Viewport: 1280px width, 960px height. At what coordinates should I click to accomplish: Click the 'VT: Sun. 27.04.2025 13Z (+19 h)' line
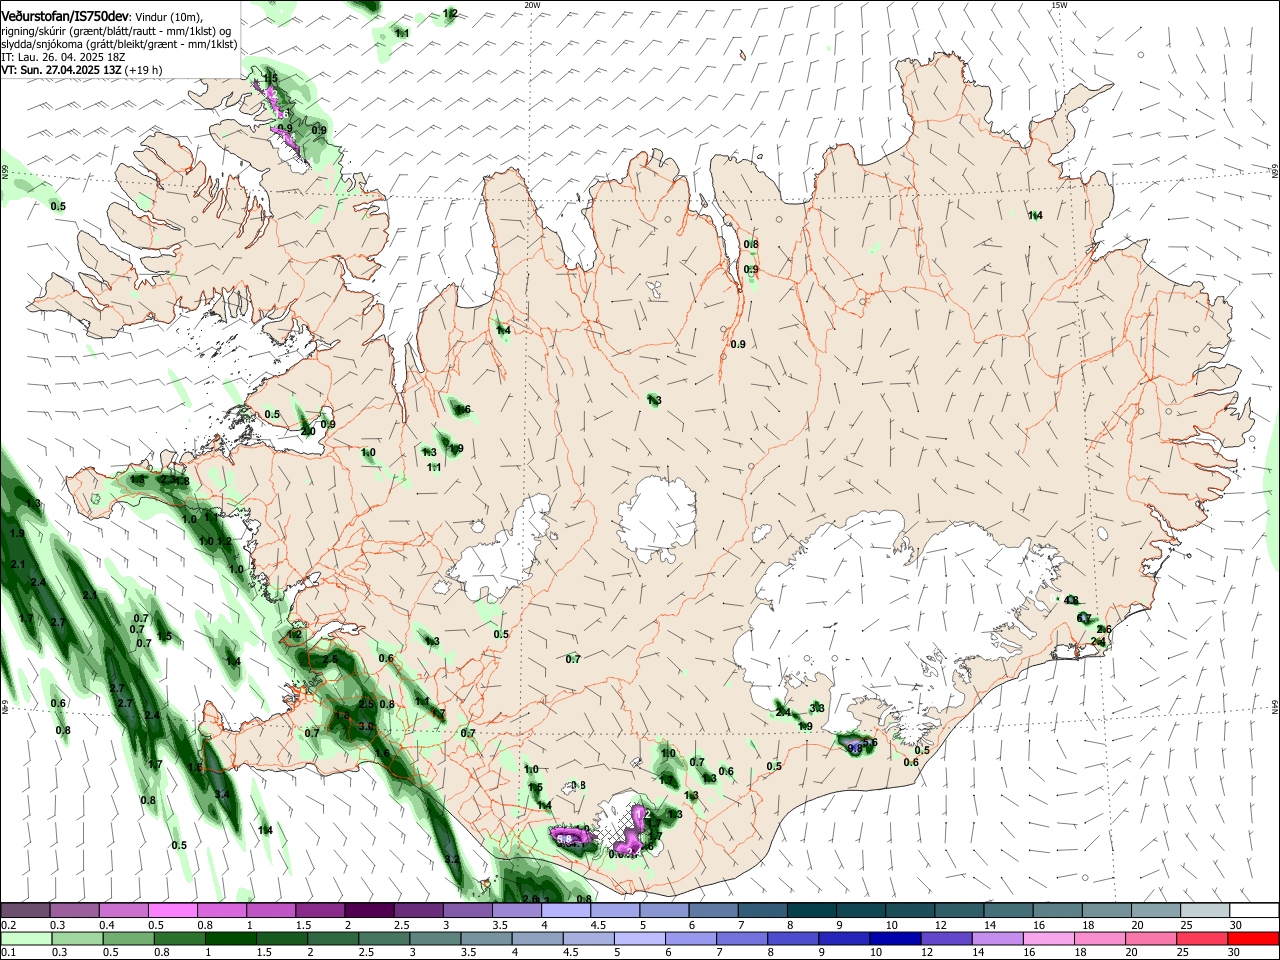point(82,70)
